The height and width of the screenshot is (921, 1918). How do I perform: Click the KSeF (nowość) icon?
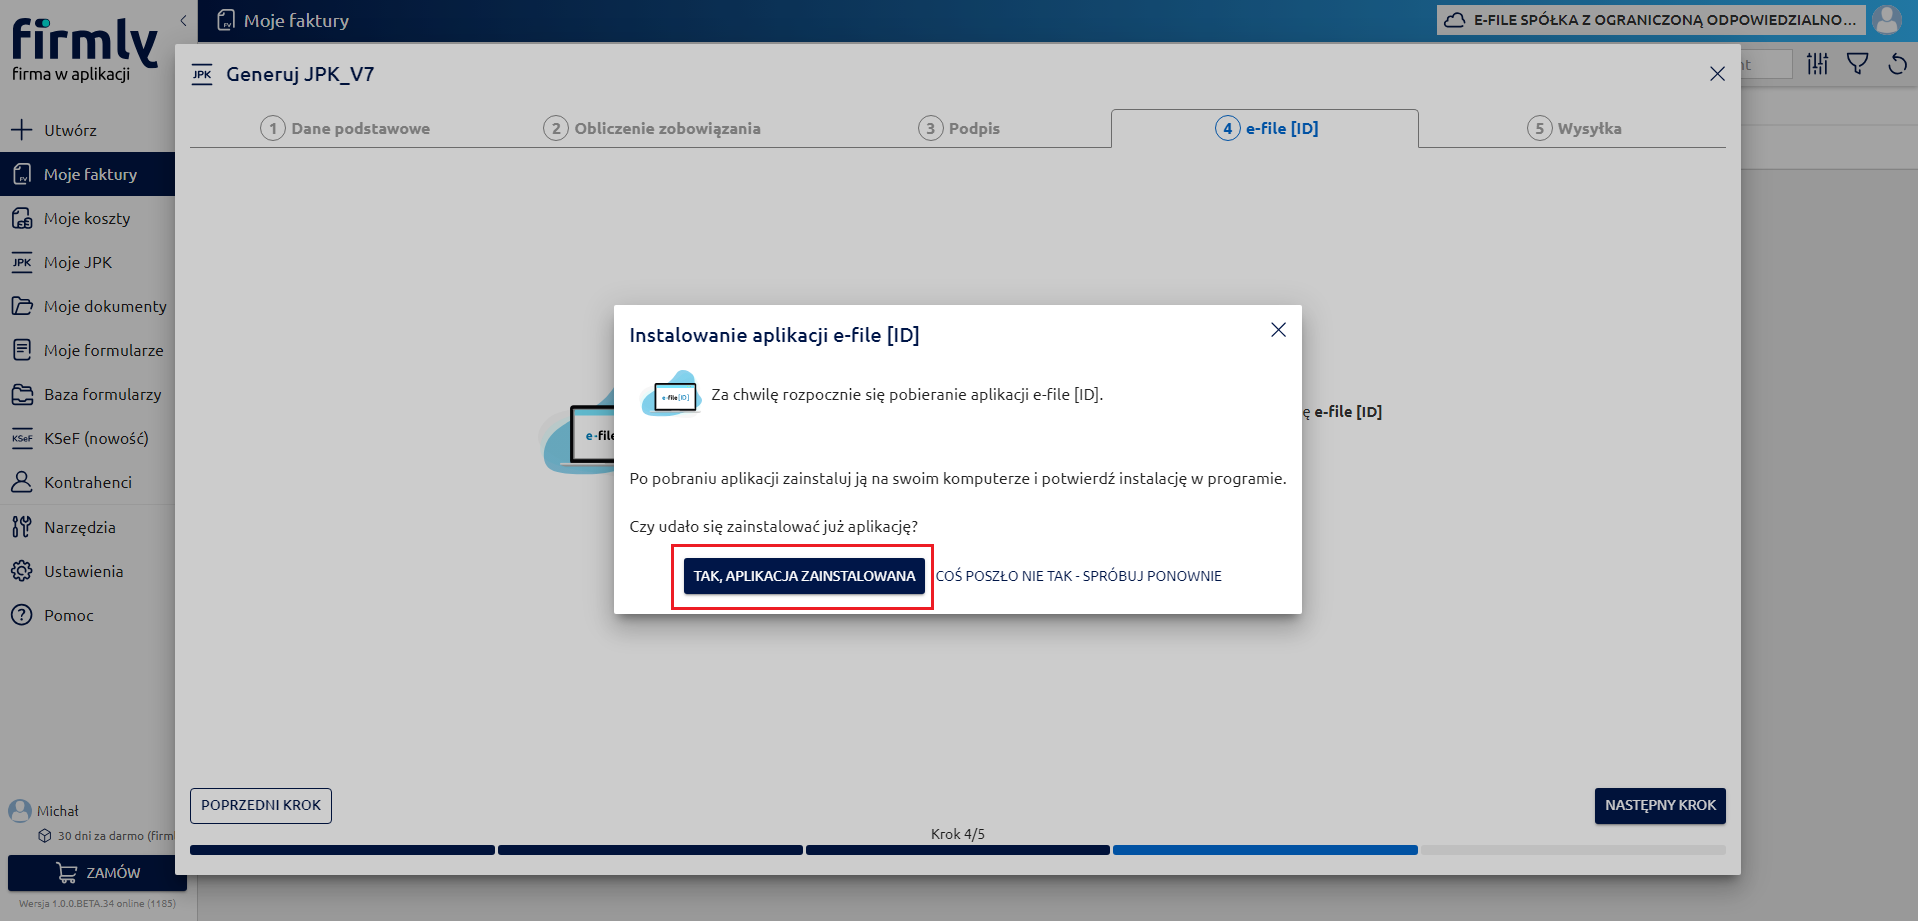[x=22, y=438]
